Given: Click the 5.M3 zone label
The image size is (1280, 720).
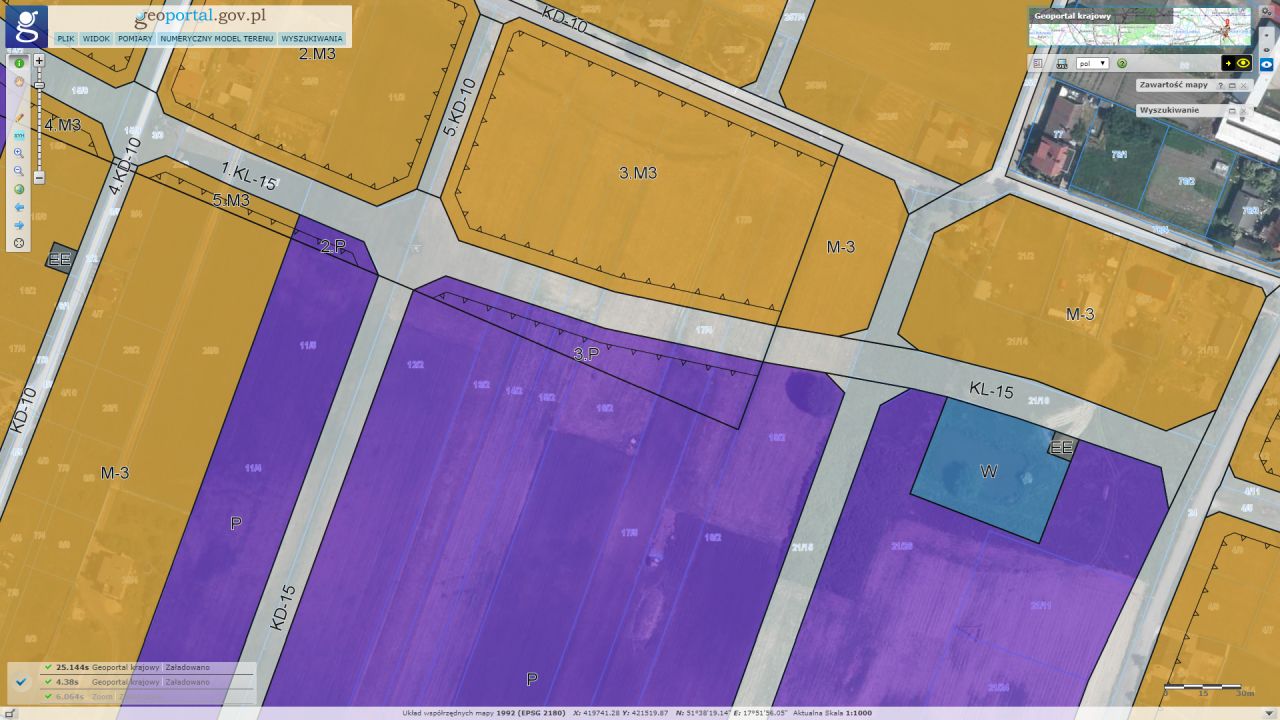Looking at the screenshot, I should click(x=231, y=200).
